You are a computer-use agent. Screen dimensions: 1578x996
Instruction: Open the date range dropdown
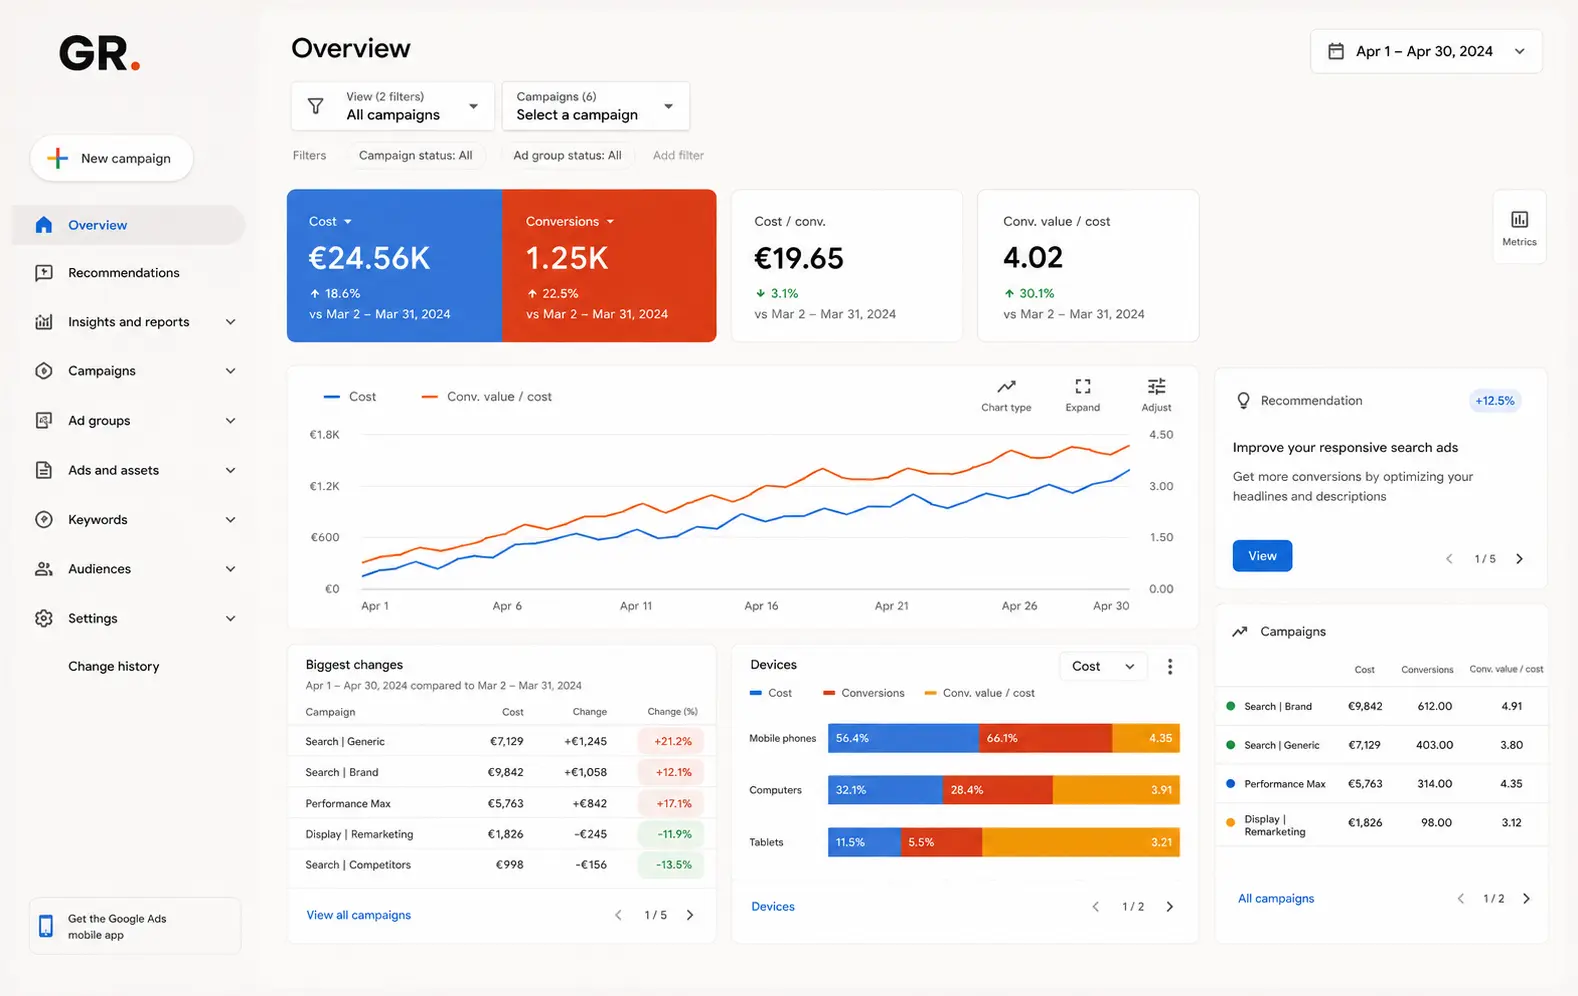(1426, 51)
